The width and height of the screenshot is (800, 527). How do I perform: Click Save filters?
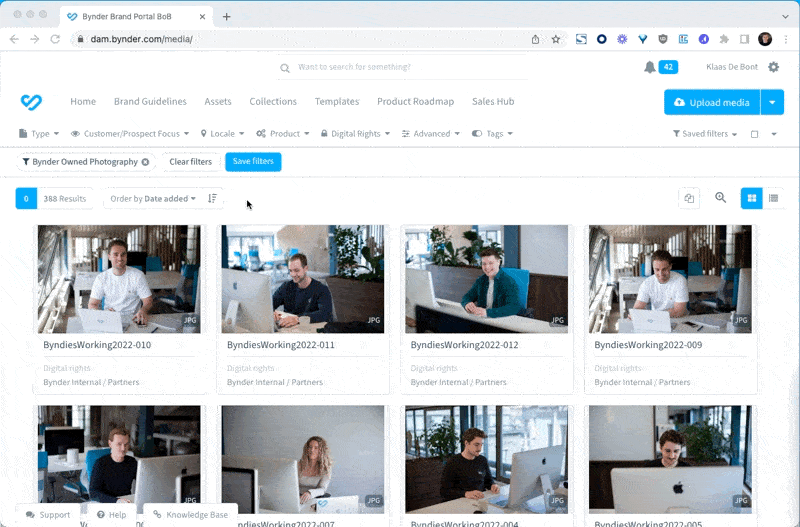[x=253, y=162]
